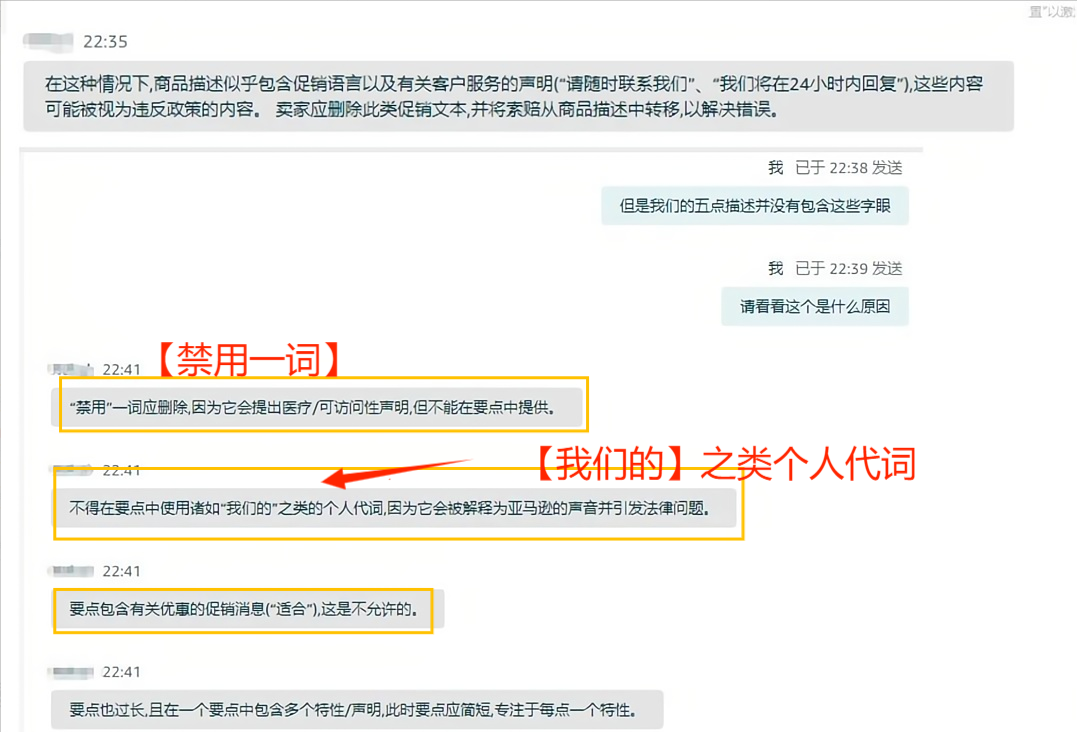Click the red 【禁用一词】 annotation label
1077x732 pixels.
coord(249,360)
